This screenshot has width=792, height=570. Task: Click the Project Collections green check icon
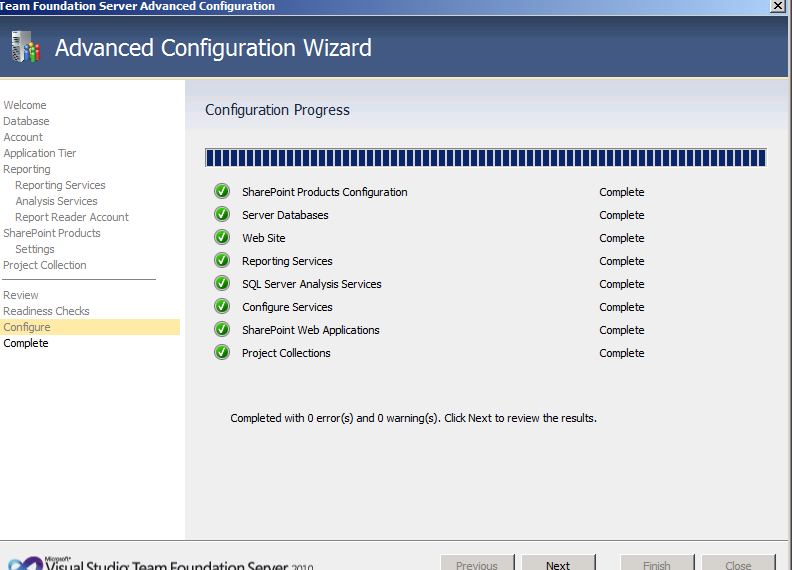tap(222, 353)
